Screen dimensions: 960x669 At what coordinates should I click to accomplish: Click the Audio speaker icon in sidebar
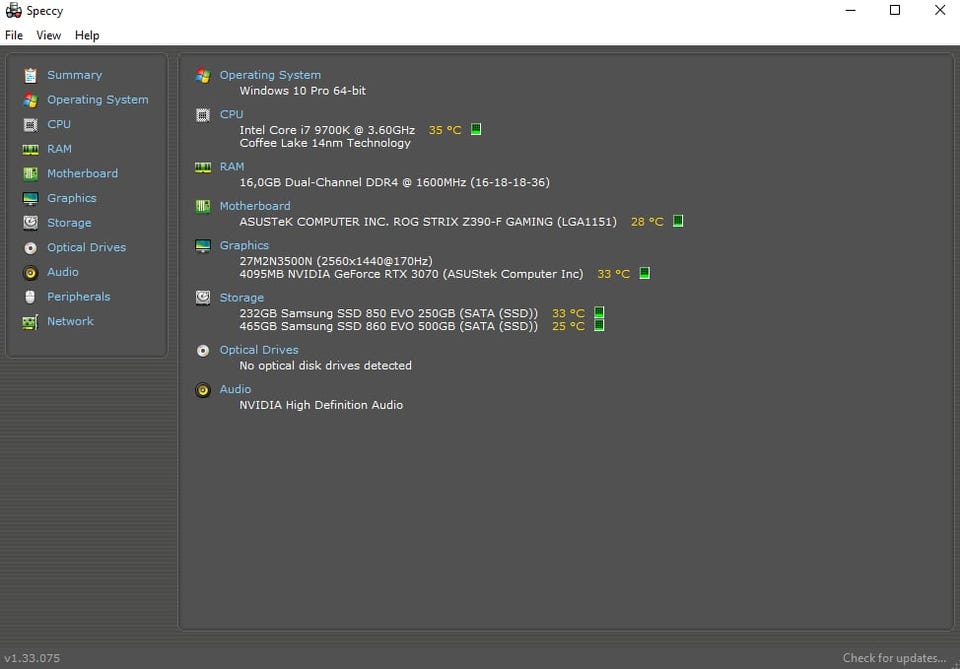(x=30, y=272)
